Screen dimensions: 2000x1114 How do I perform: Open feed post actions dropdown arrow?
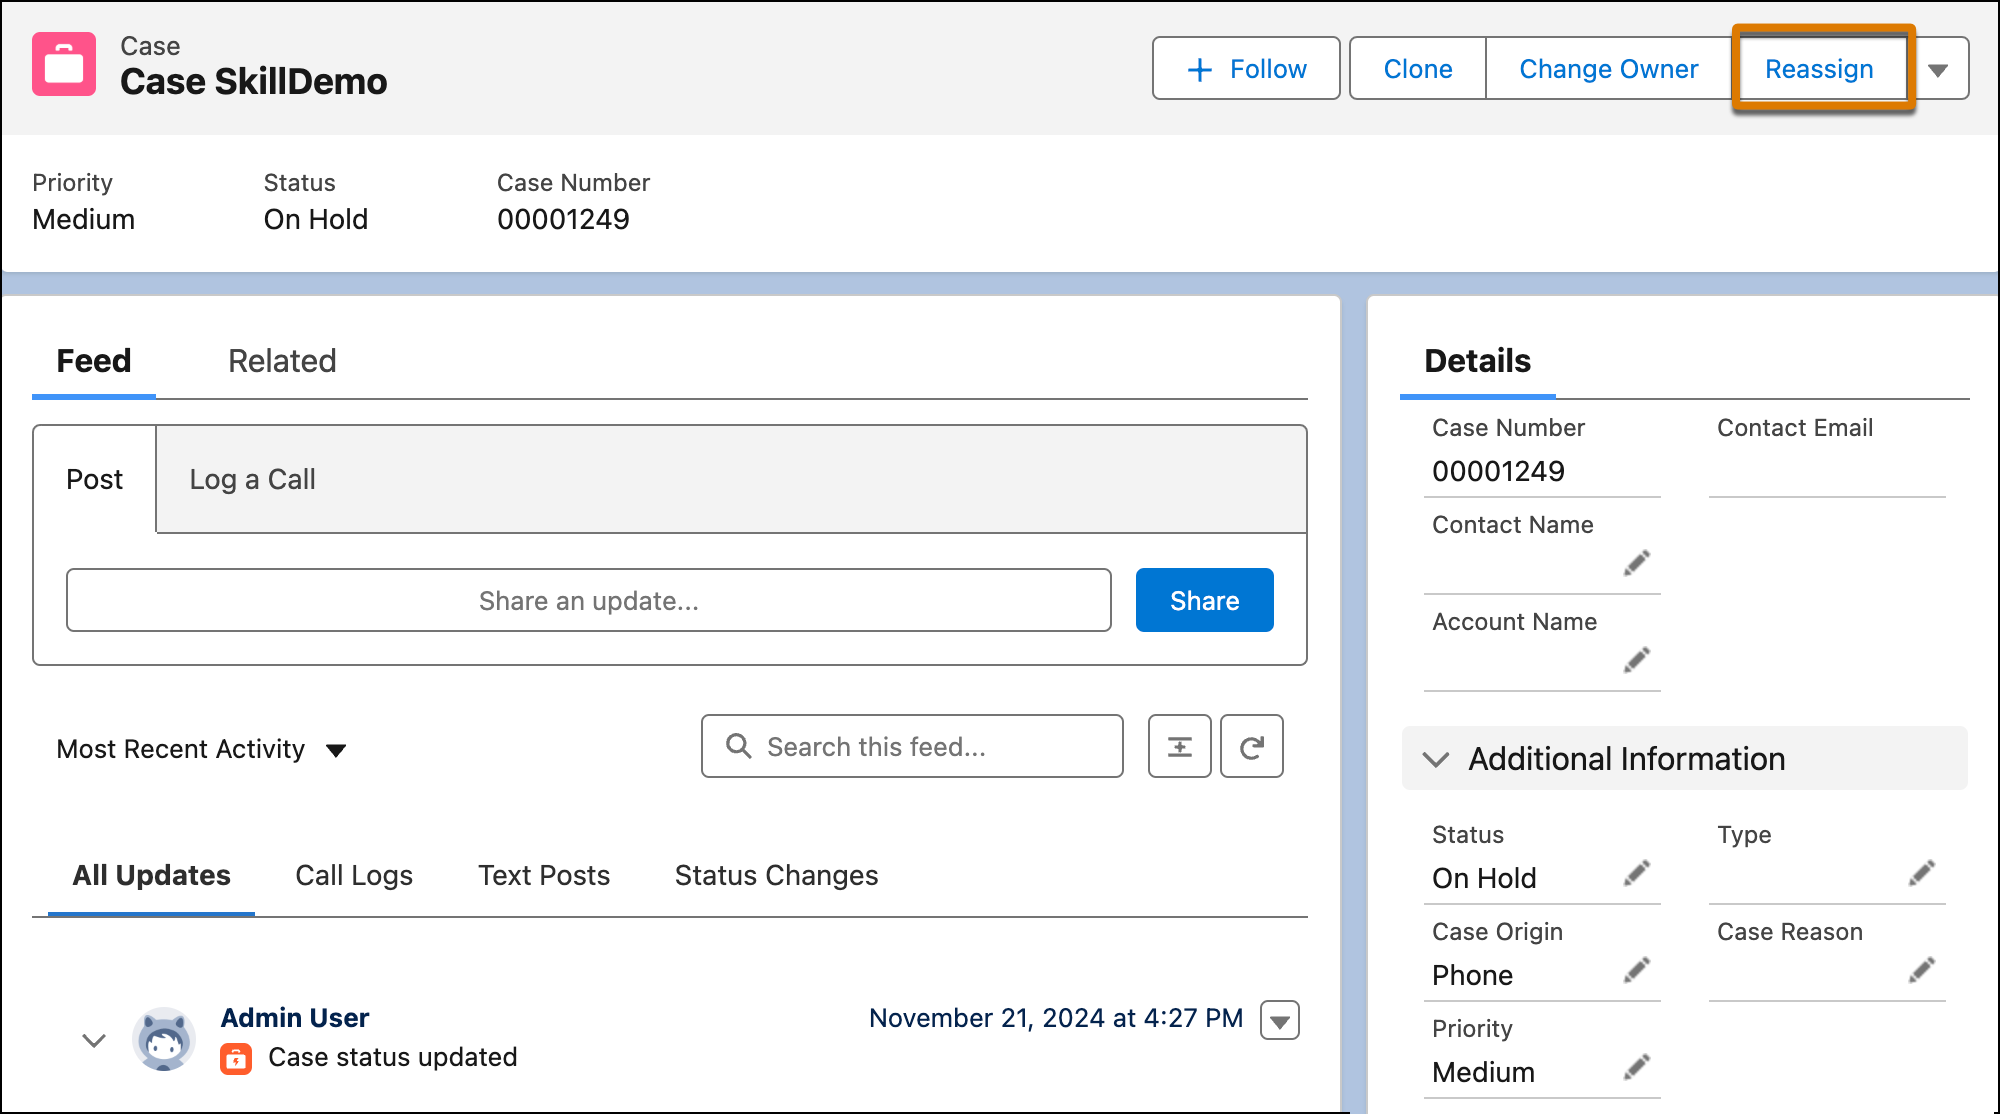[1280, 1021]
